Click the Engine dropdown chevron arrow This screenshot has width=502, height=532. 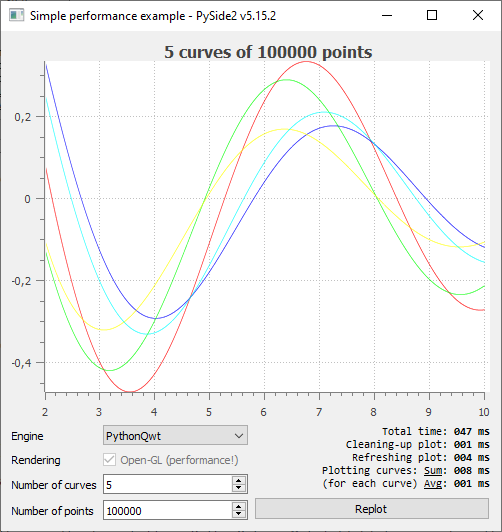pos(239,436)
